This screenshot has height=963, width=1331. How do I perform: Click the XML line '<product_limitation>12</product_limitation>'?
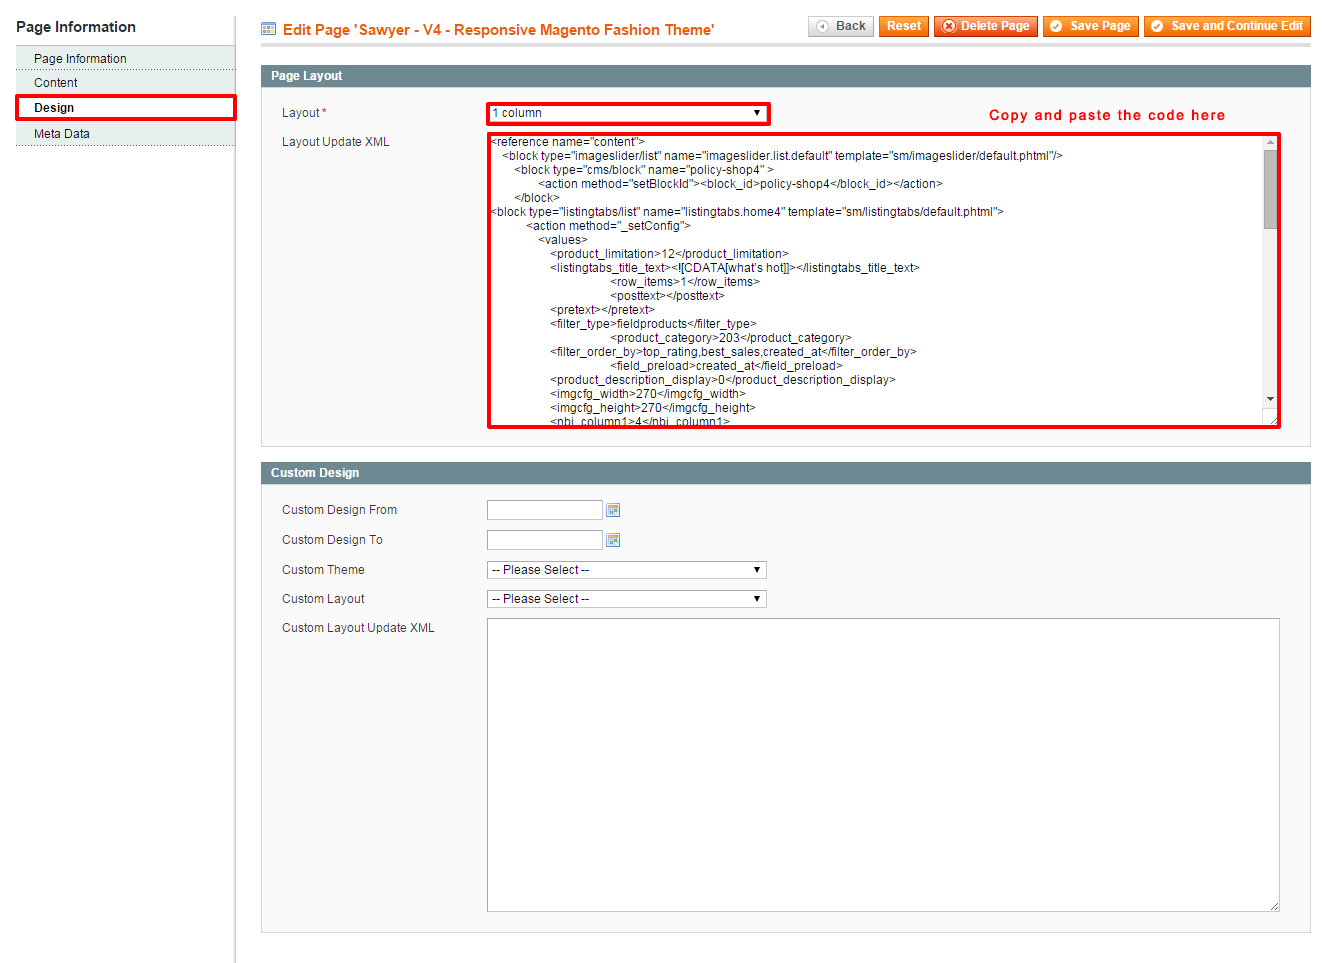pyautogui.click(x=669, y=254)
